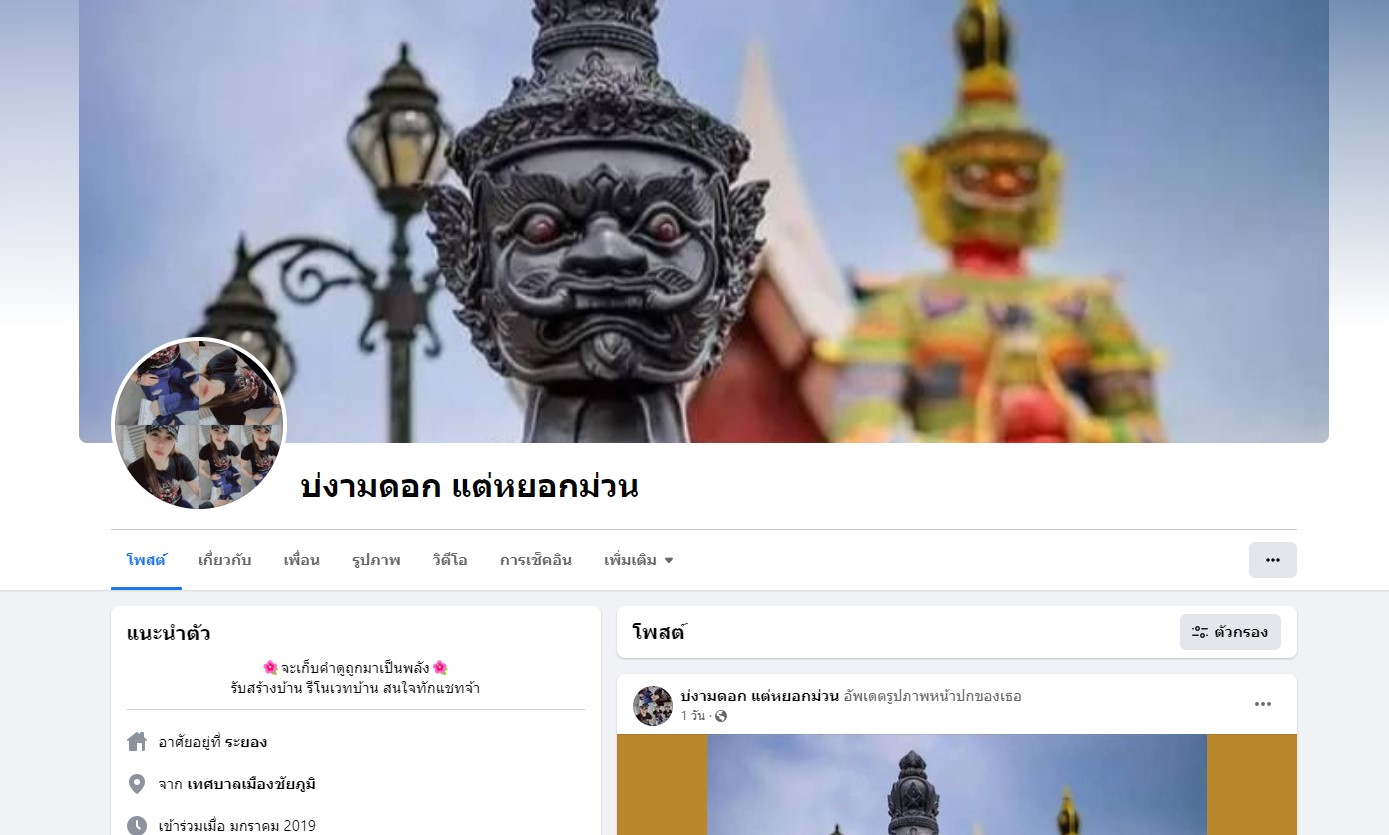Click the post author name link

[x=759, y=696]
